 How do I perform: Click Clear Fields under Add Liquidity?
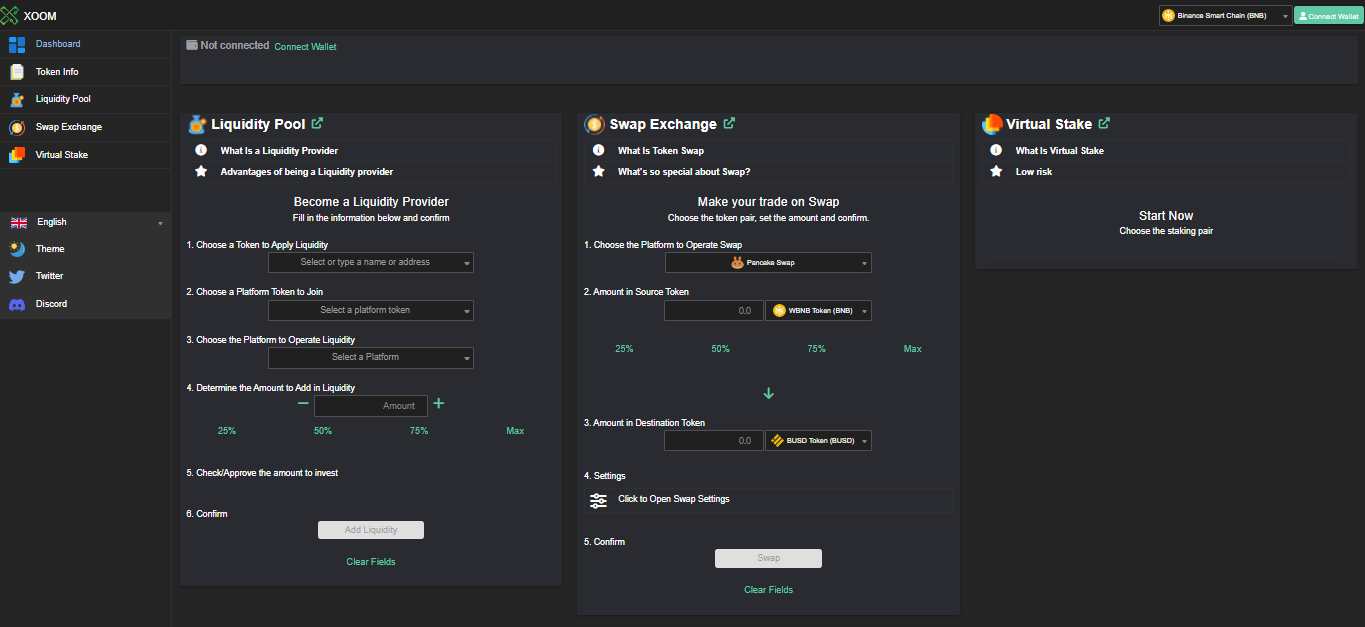371,562
